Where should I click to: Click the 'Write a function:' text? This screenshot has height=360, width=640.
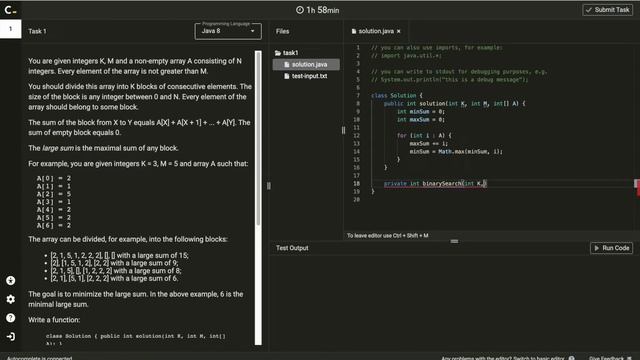(x=54, y=320)
